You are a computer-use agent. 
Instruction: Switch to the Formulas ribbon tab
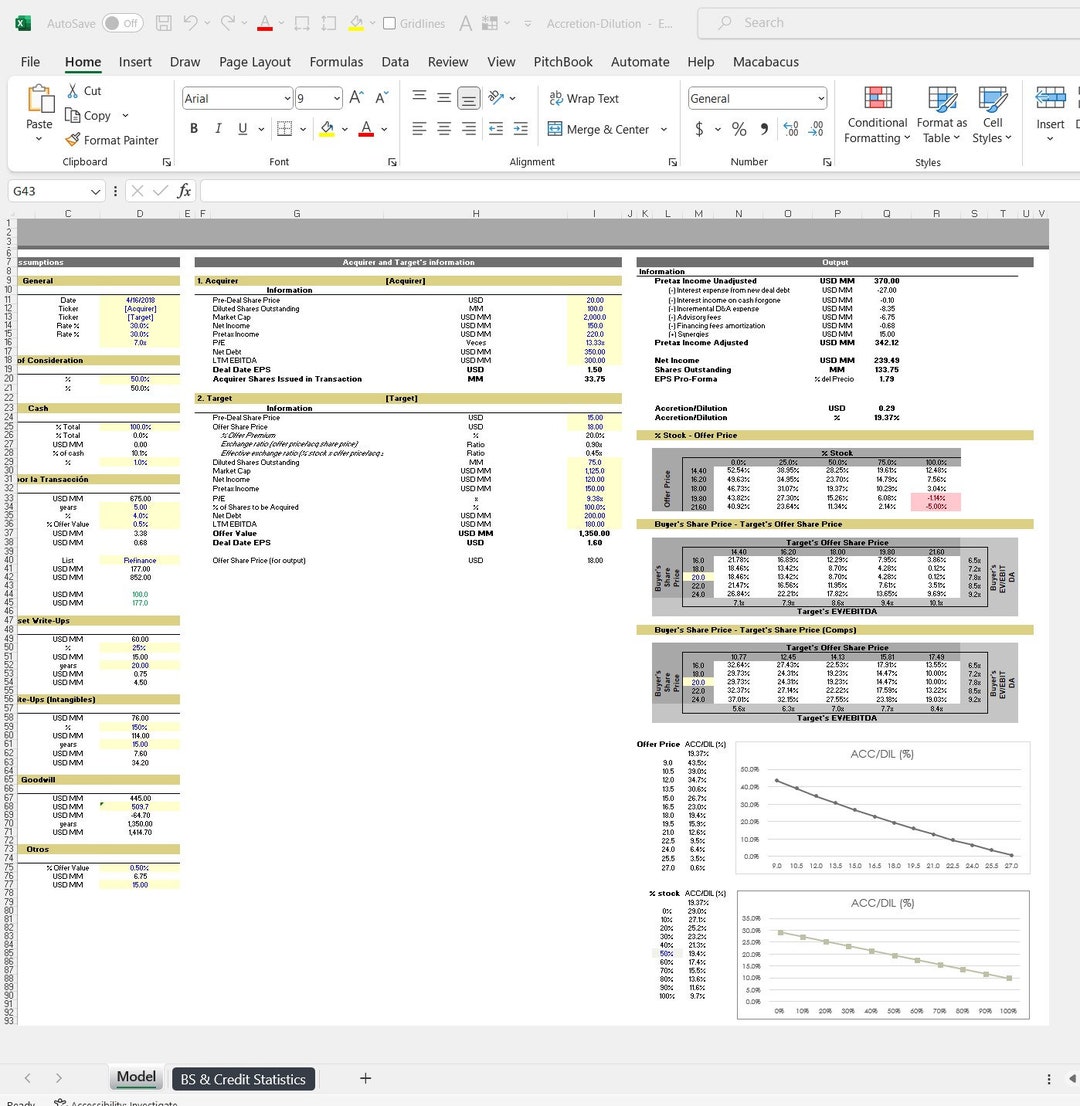click(336, 61)
